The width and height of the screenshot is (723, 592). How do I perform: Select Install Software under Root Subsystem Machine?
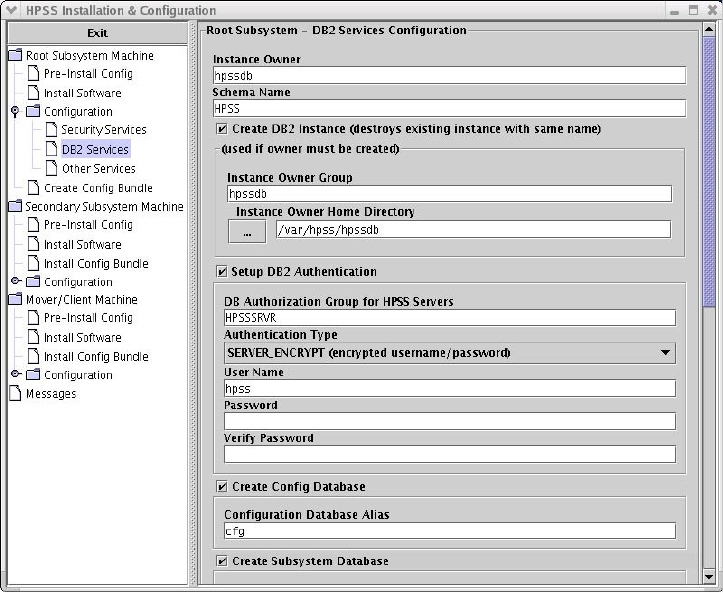[83, 93]
